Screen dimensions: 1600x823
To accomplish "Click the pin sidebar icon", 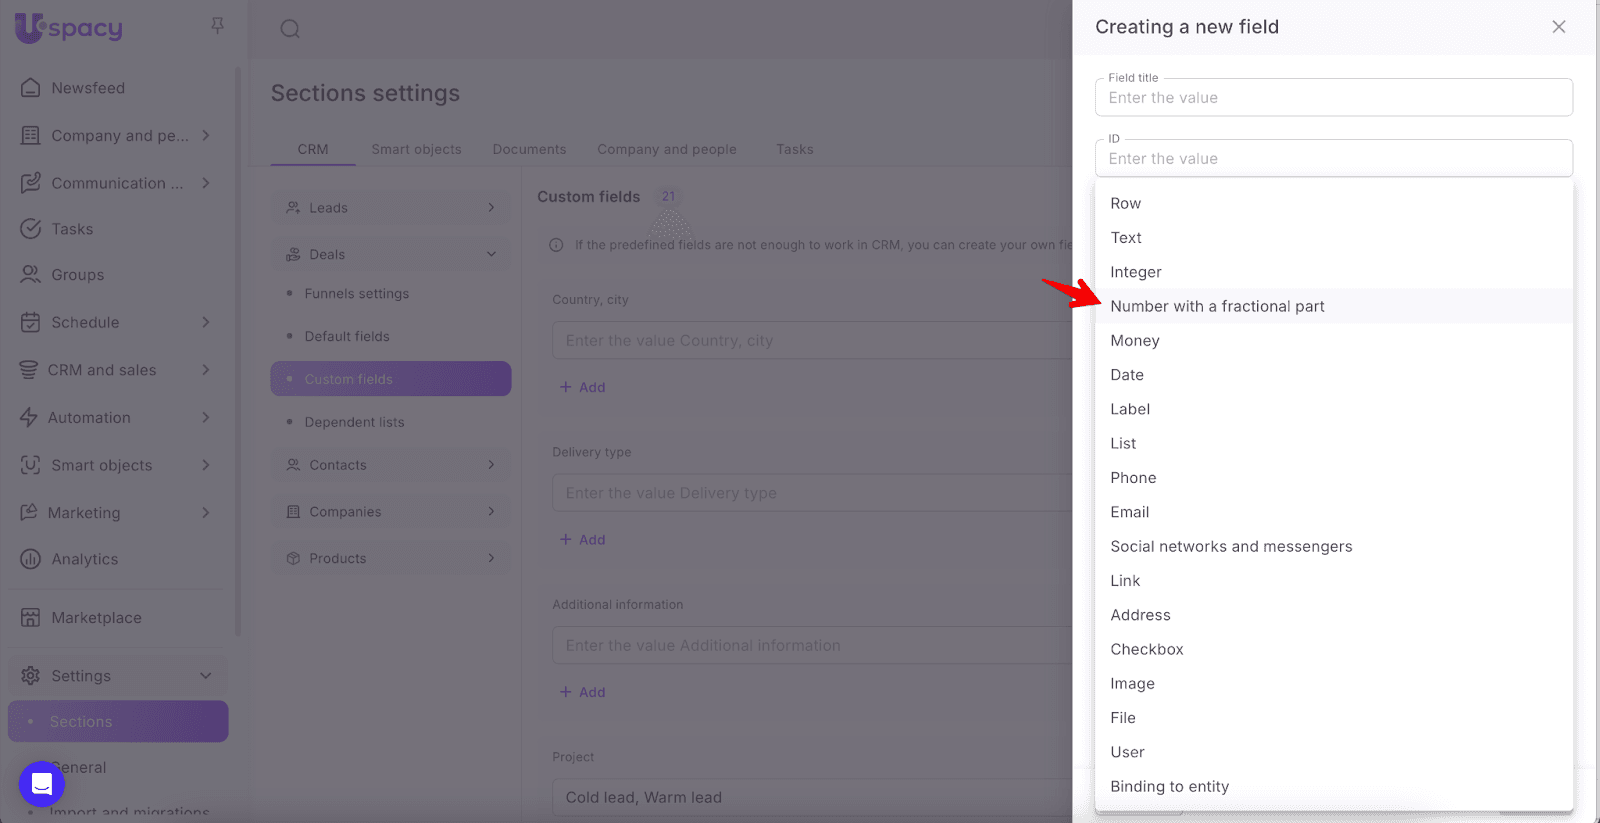I will (217, 26).
